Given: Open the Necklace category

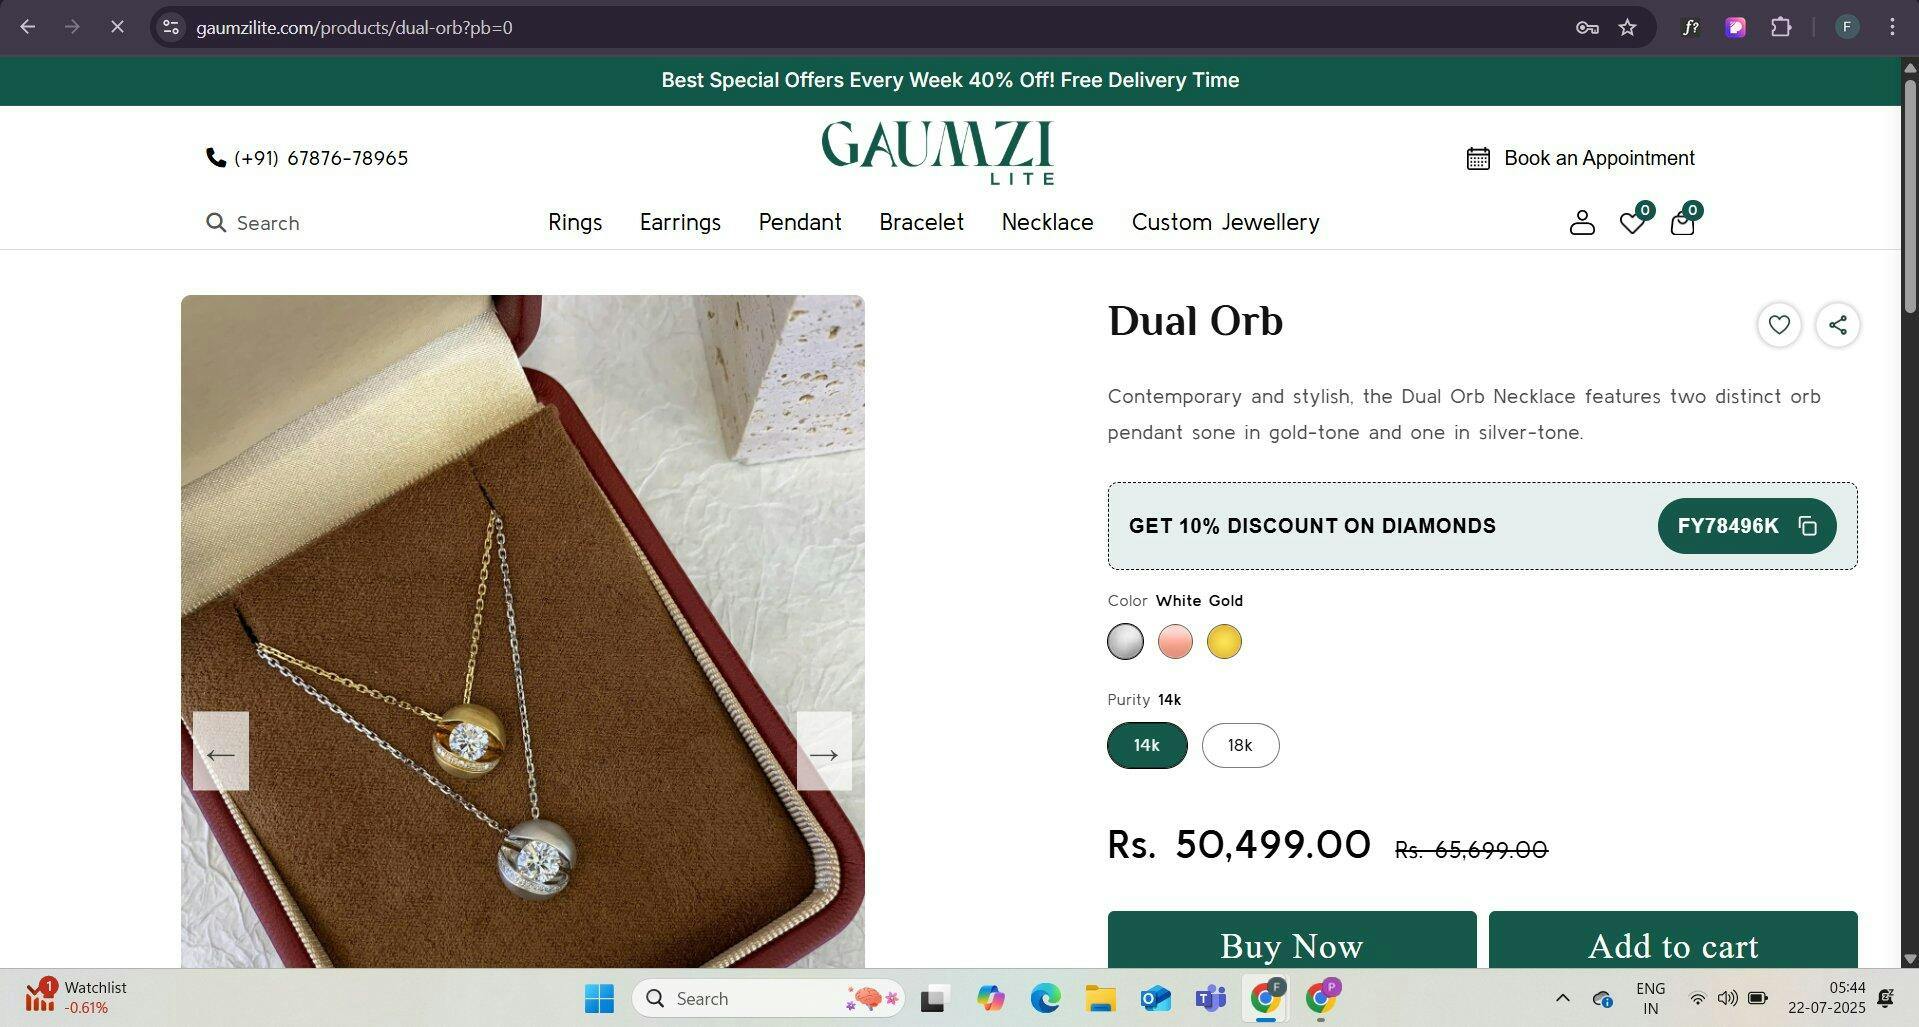Looking at the screenshot, I should coord(1047,222).
